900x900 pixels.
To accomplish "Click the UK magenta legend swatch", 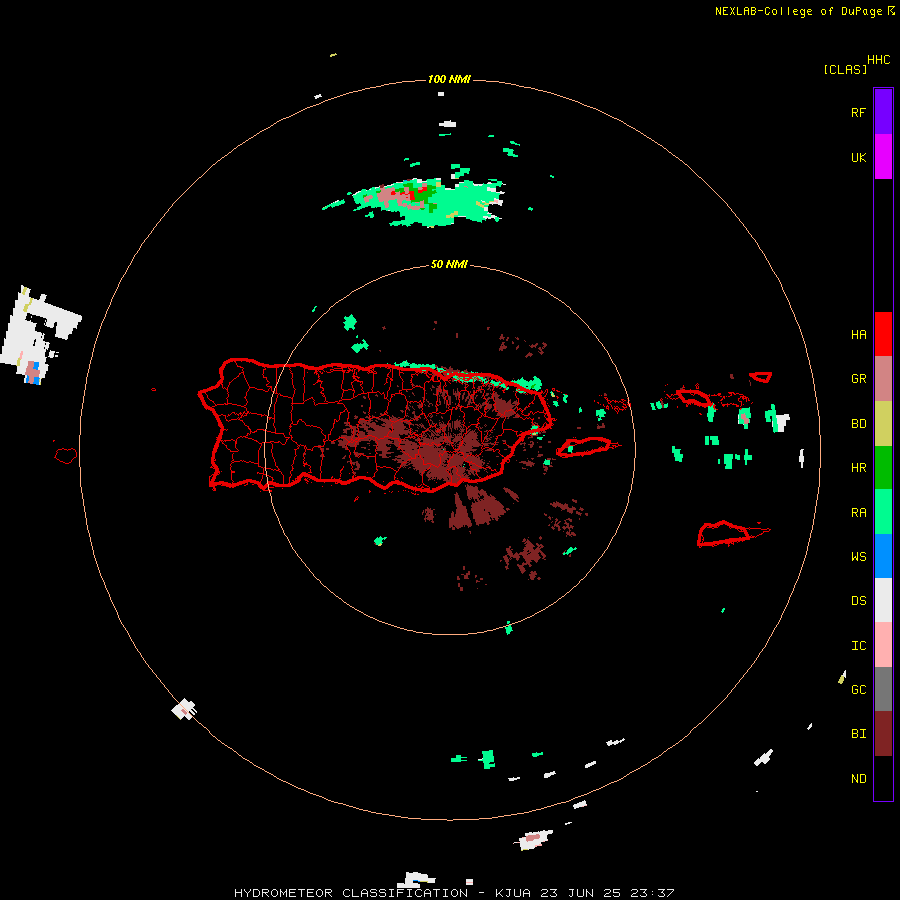I will [883, 157].
